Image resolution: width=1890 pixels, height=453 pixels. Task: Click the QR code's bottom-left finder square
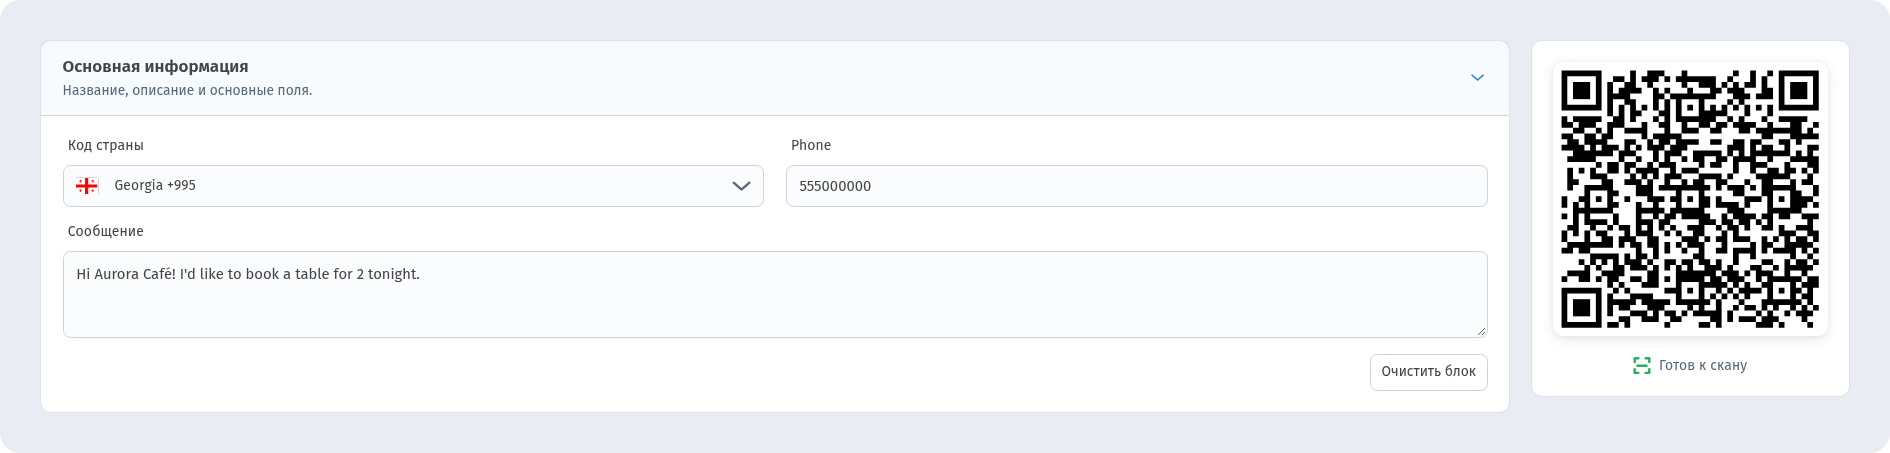pyautogui.click(x=1581, y=308)
